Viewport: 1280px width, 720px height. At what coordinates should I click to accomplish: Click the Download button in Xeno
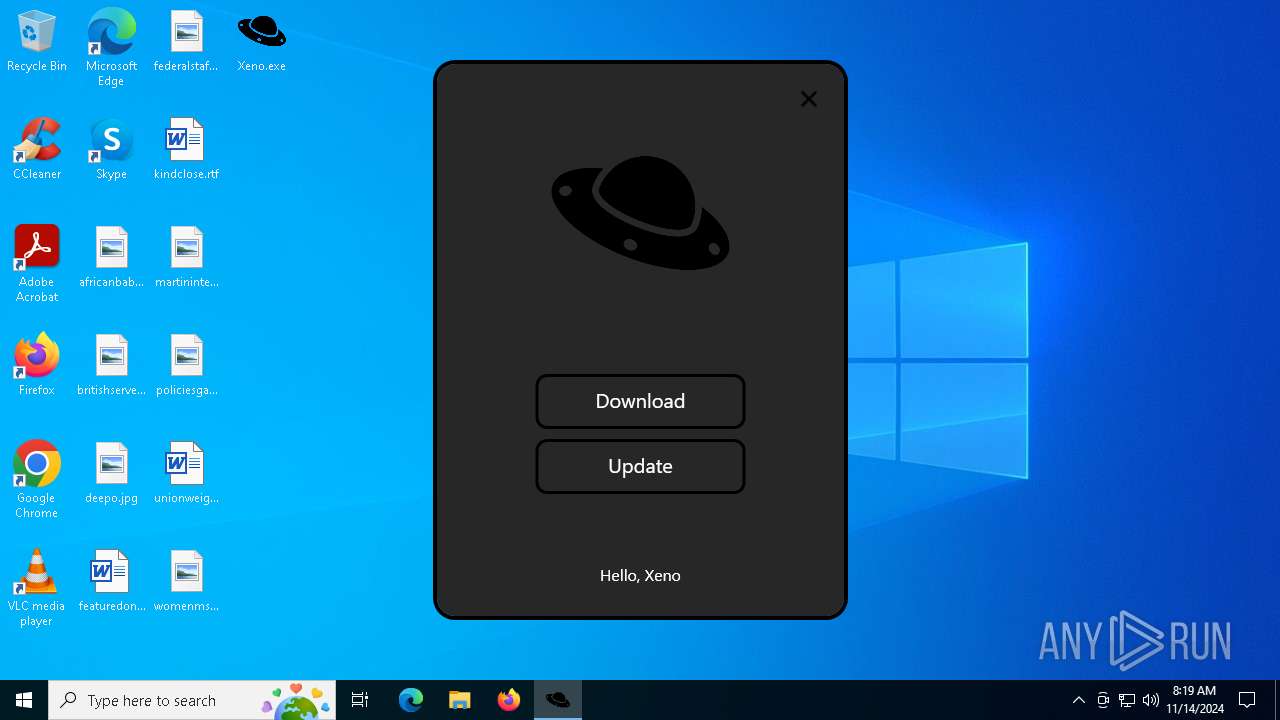tap(640, 401)
